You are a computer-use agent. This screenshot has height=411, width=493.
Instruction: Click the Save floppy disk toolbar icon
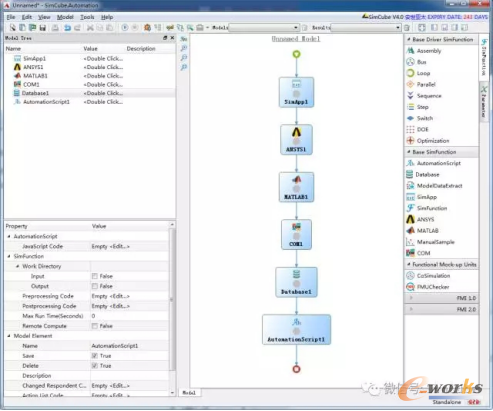tap(42, 28)
